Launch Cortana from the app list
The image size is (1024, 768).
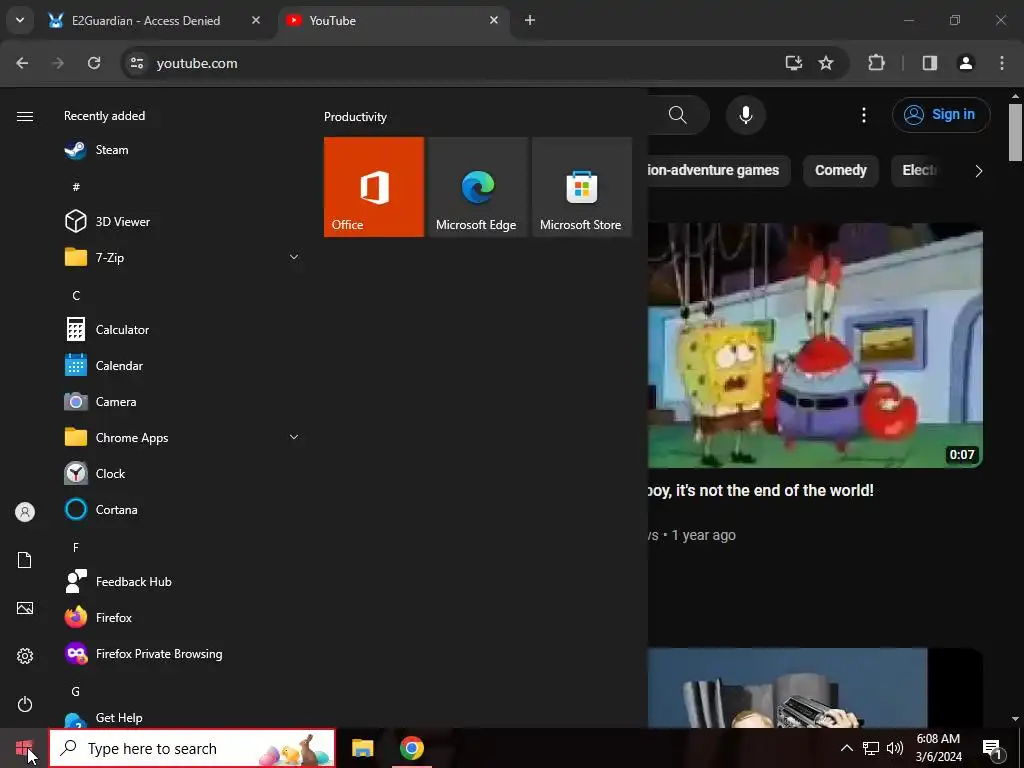181,509
